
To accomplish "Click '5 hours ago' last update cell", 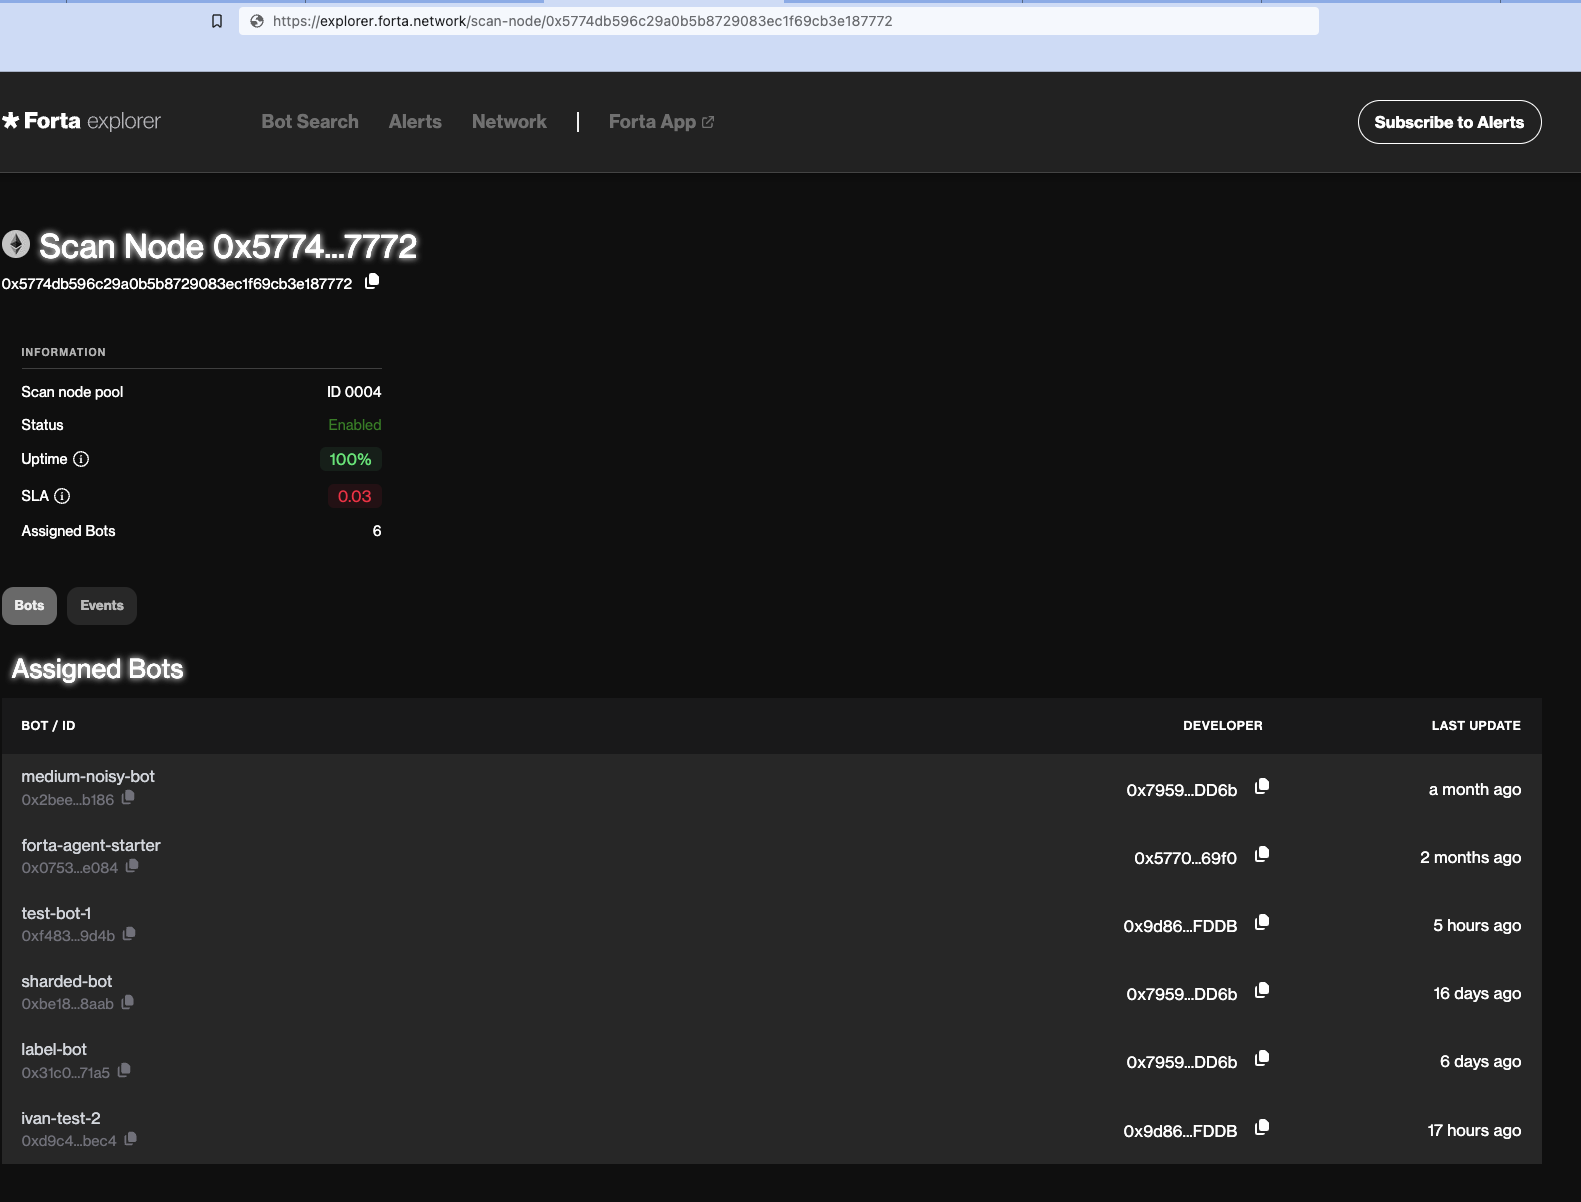I will pos(1477,926).
